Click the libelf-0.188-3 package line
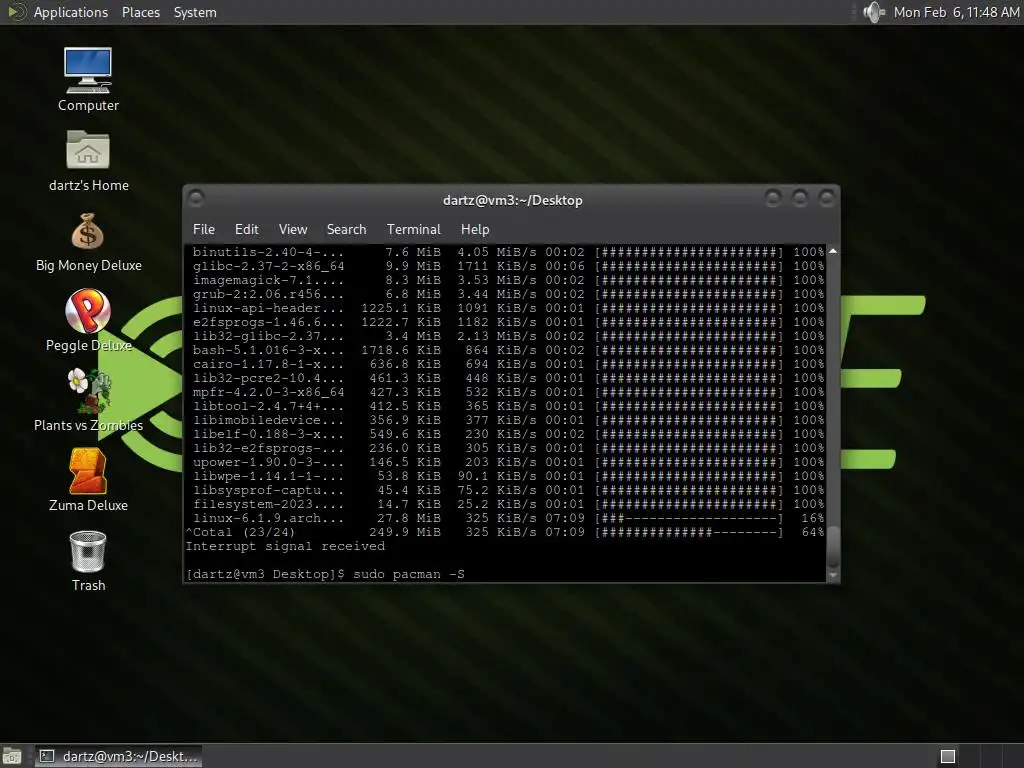The image size is (1024, 768). (x=508, y=434)
